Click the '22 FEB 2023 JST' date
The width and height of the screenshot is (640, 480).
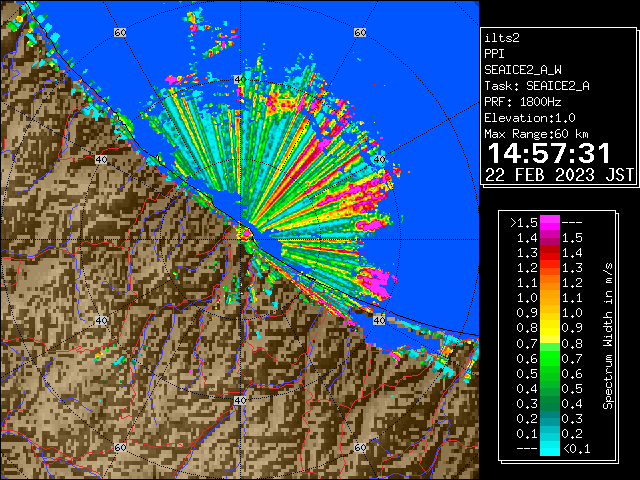[560, 175]
